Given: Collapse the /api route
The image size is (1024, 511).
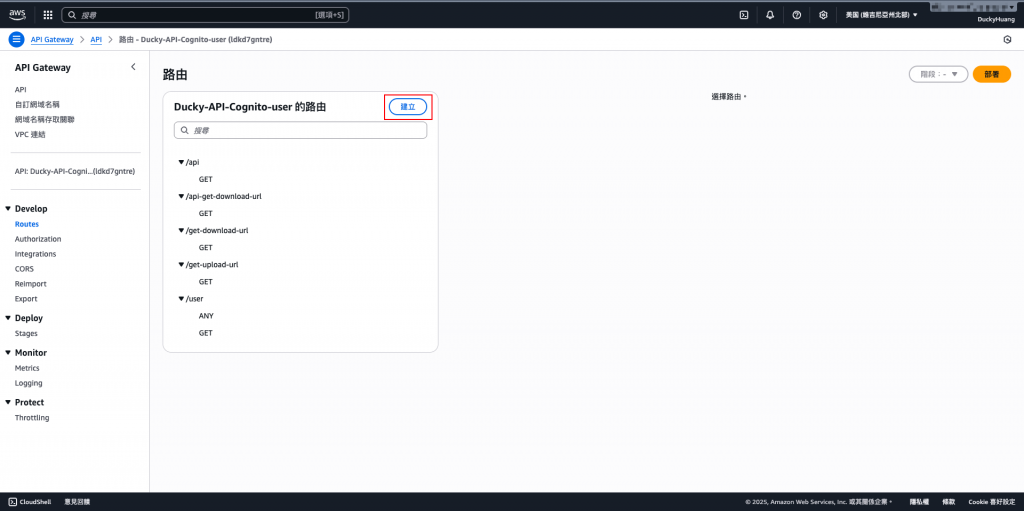Looking at the screenshot, I should [x=182, y=161].
